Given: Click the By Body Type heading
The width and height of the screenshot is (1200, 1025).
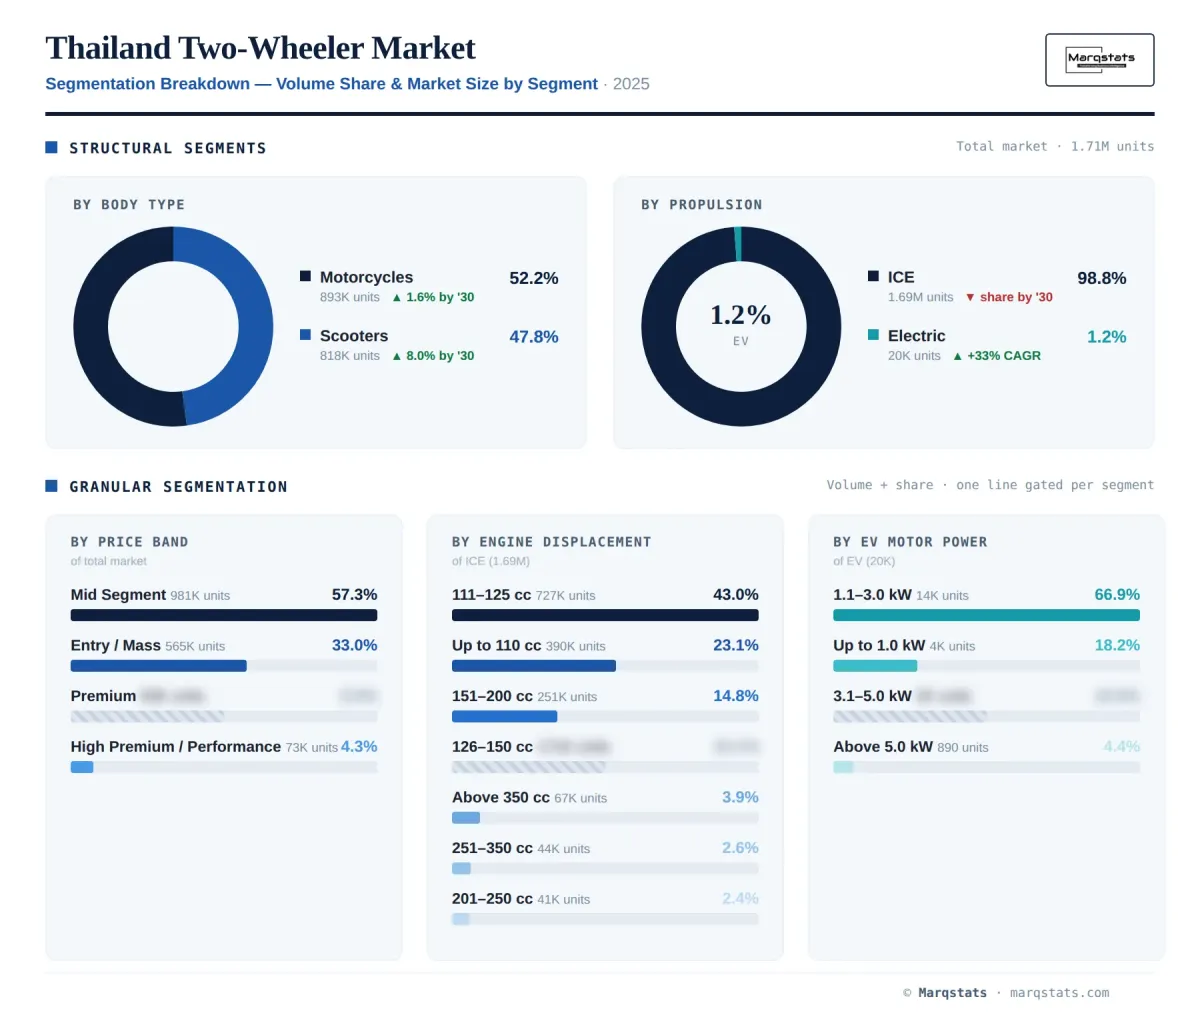Looking at the screenshot, I should pyautogui.click(x=129, y=204).
